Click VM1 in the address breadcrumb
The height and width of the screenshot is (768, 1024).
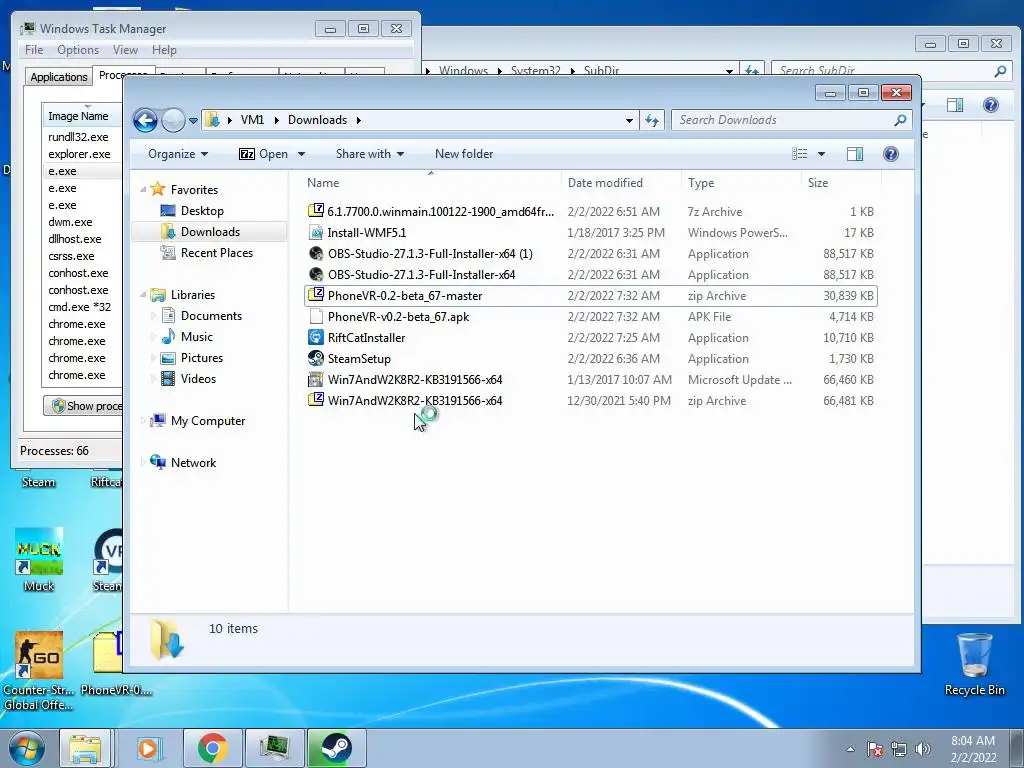(252, 120)
